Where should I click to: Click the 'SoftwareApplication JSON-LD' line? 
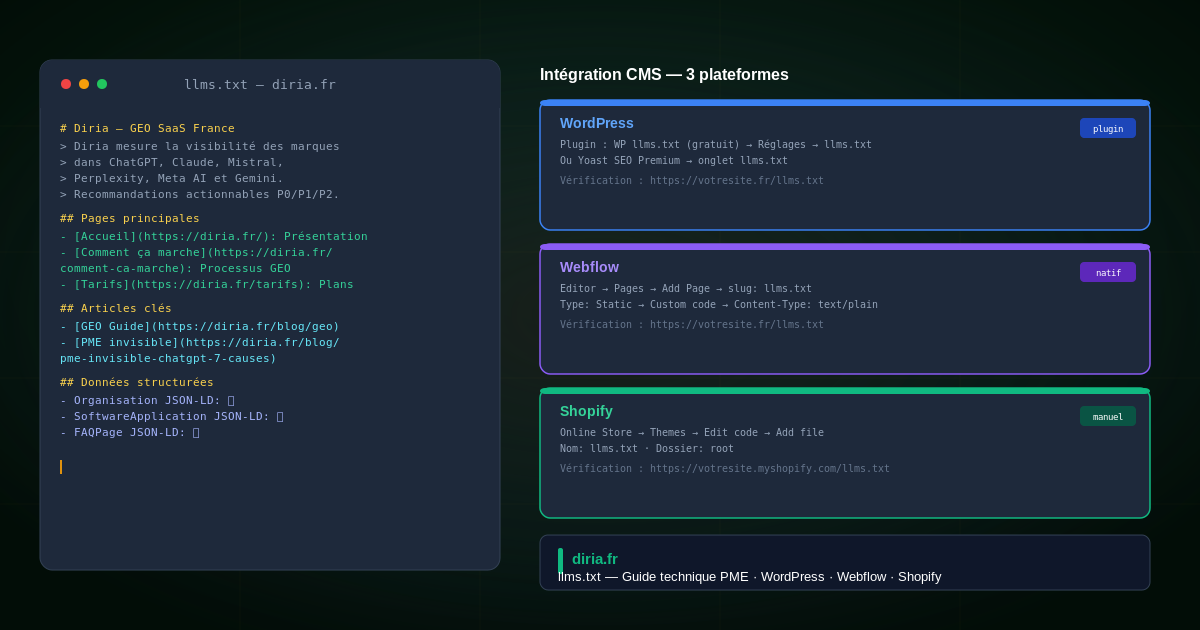(x=172, y=416)
